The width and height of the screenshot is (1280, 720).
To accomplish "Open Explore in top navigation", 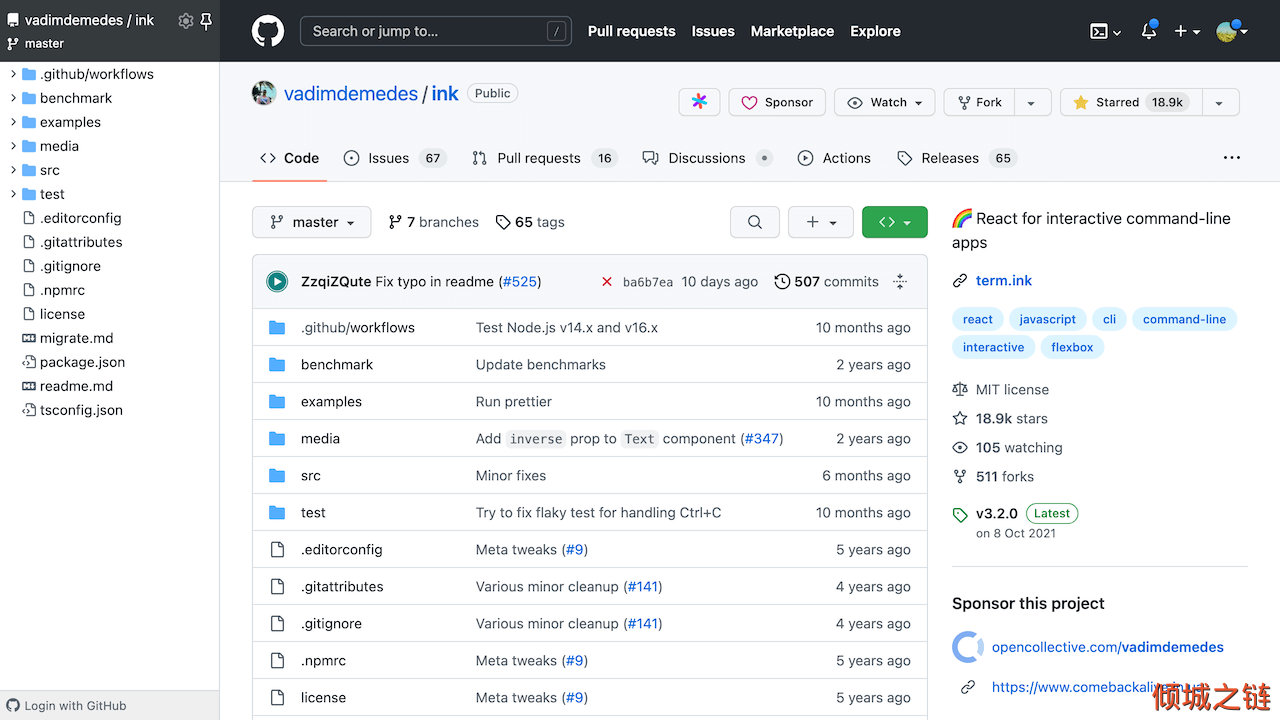I will (875, 31).
